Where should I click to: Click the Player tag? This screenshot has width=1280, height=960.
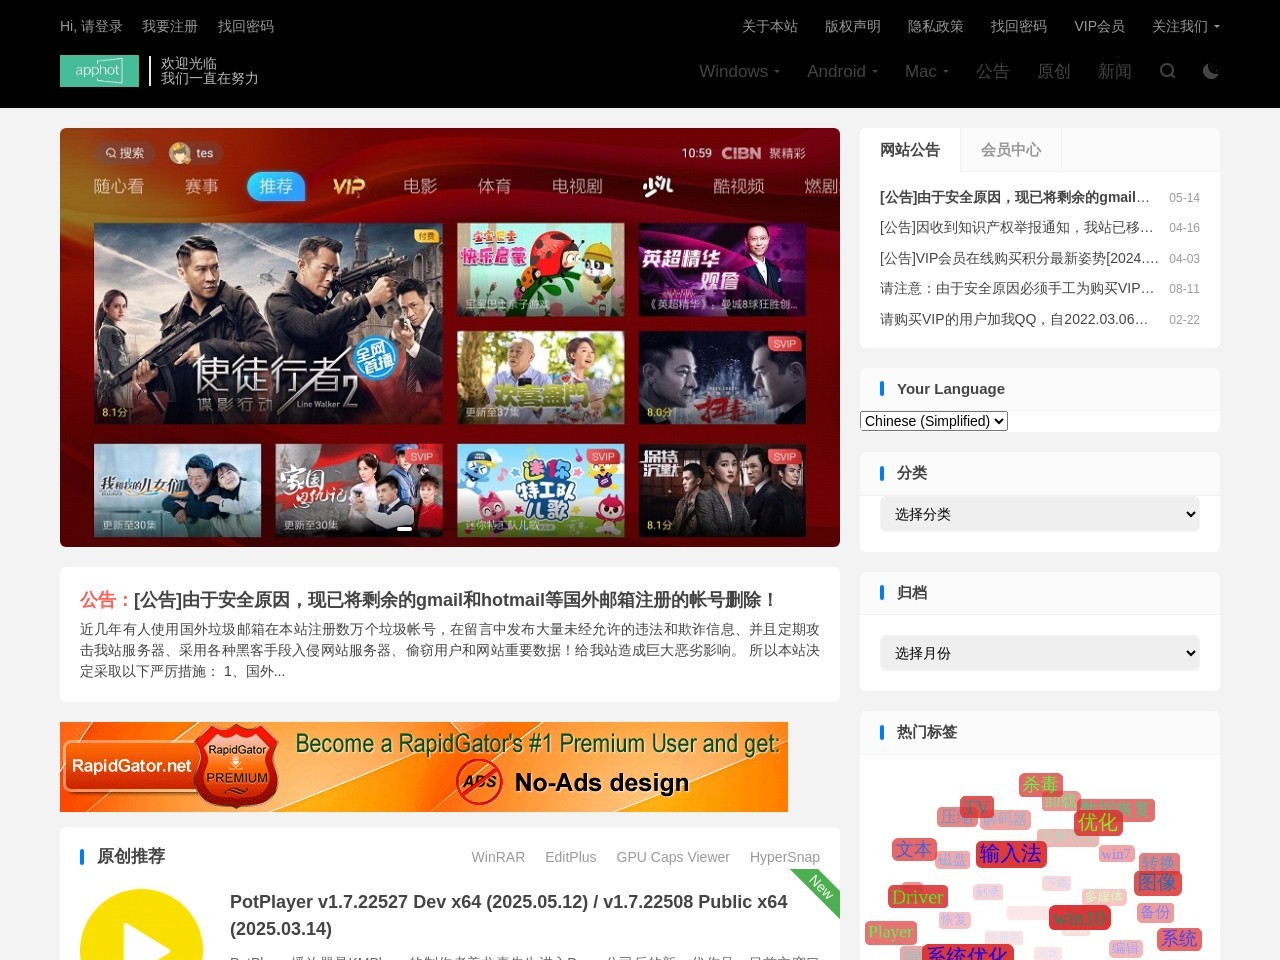[x=890, y=932]
